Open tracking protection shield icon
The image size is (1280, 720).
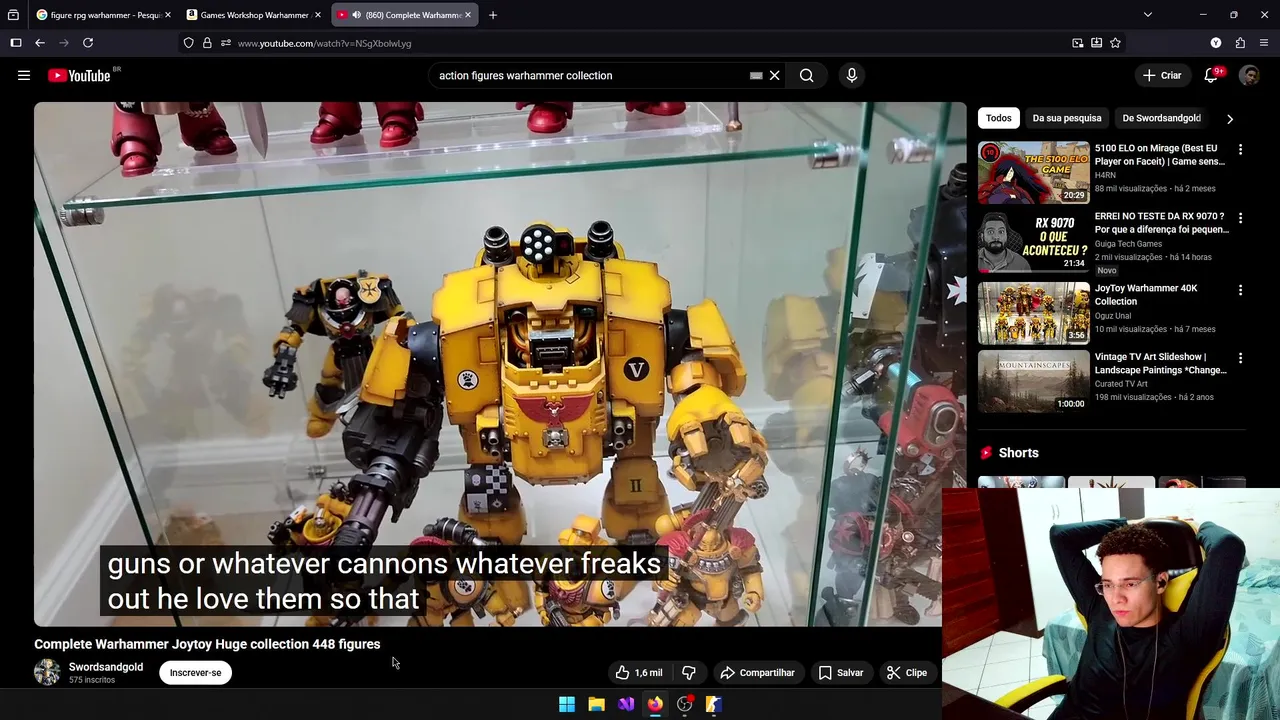coord(189,43)
